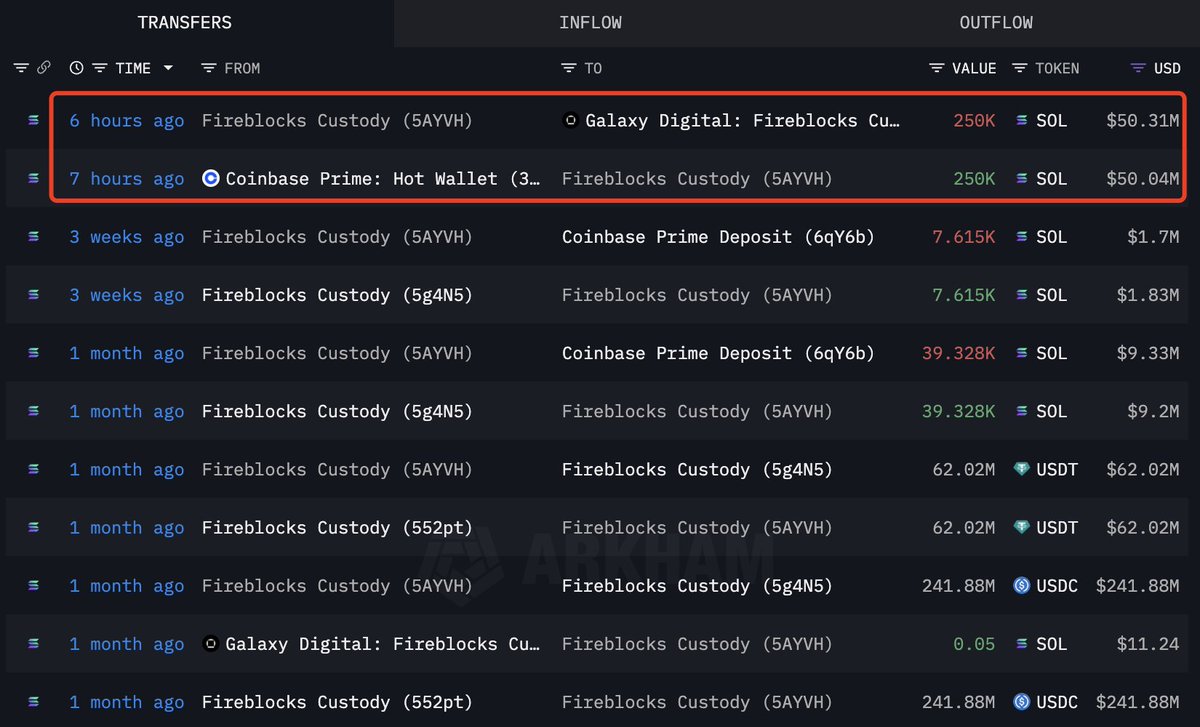Image resolution: width=1200 pixels, height=727 pixels.
Task: Open the TOKEN column filter
Action: point(1019,68)
